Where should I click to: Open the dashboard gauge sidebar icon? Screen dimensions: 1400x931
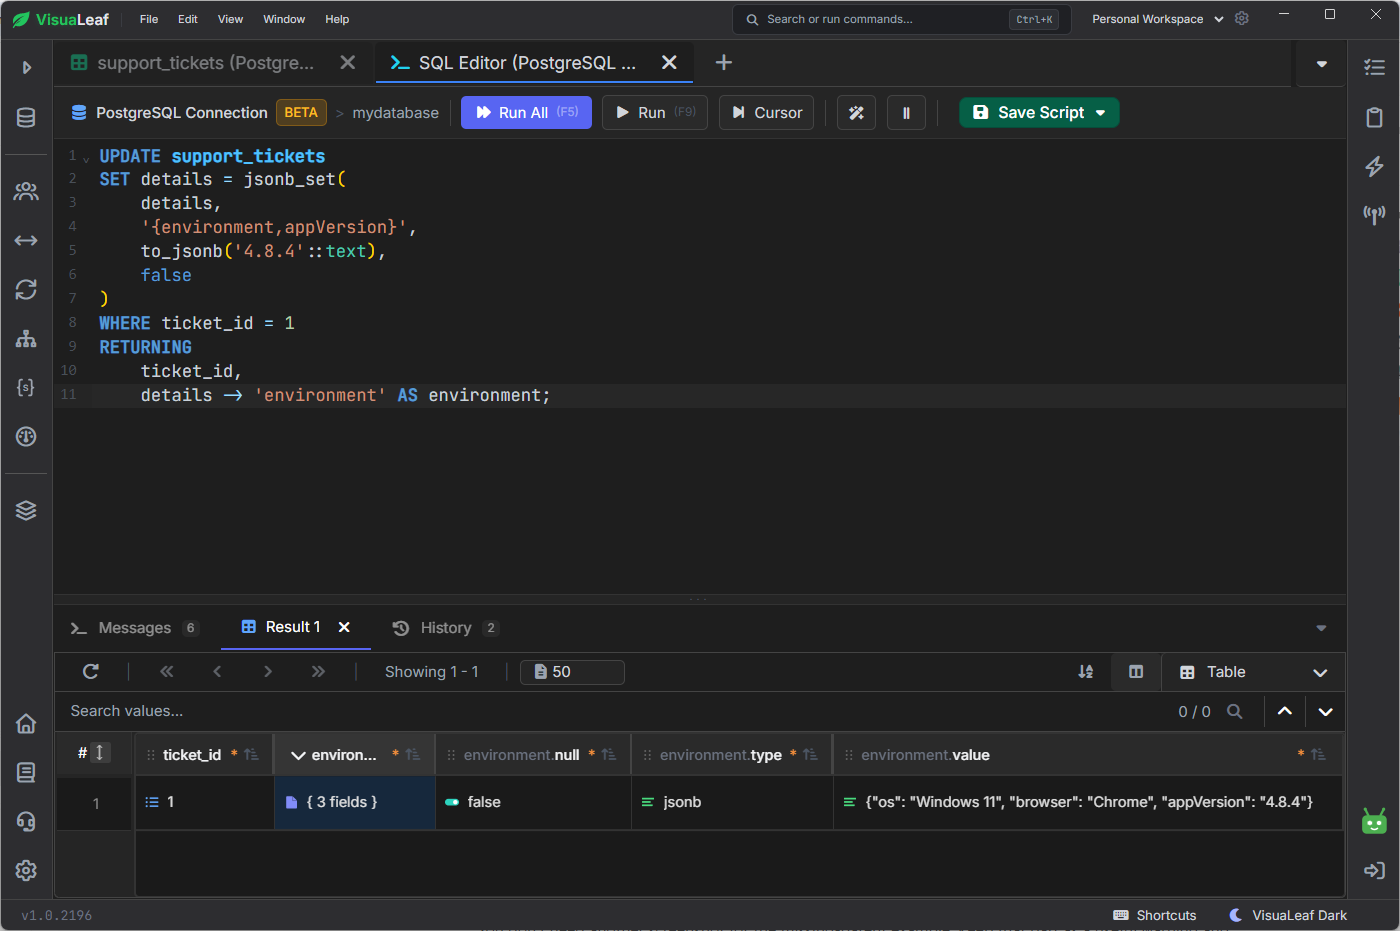click(26, 436)
